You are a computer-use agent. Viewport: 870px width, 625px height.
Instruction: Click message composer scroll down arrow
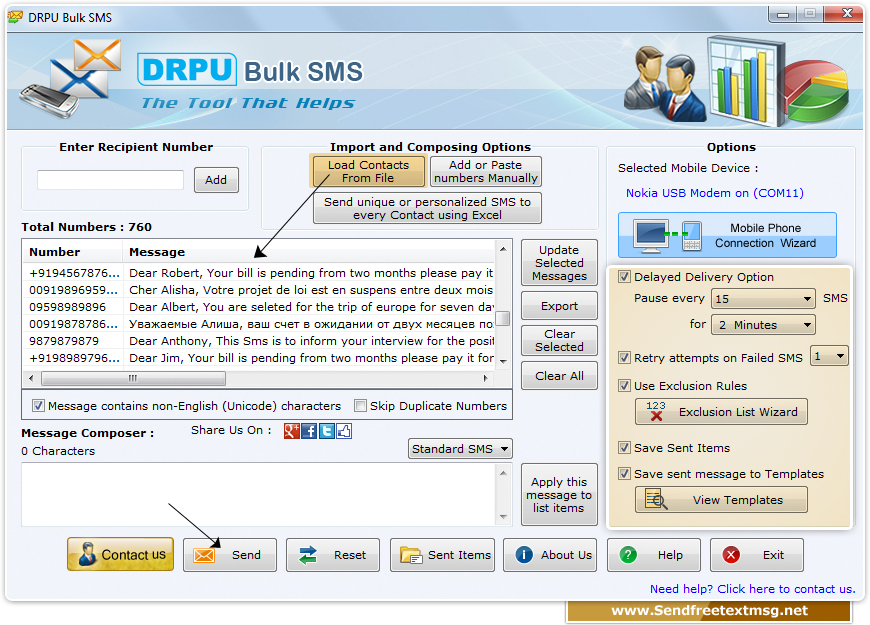(503, 517)
